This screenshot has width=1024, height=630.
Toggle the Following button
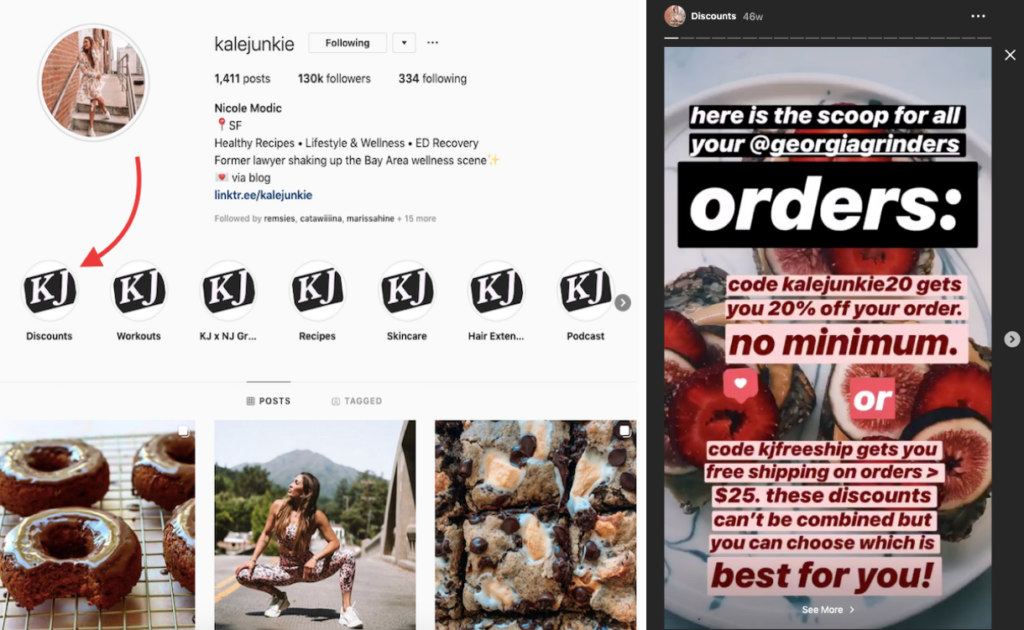point(347,43)
